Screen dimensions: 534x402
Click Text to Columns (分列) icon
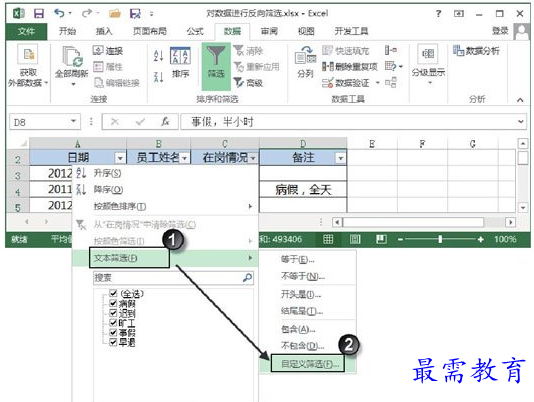tap(305, 62)
